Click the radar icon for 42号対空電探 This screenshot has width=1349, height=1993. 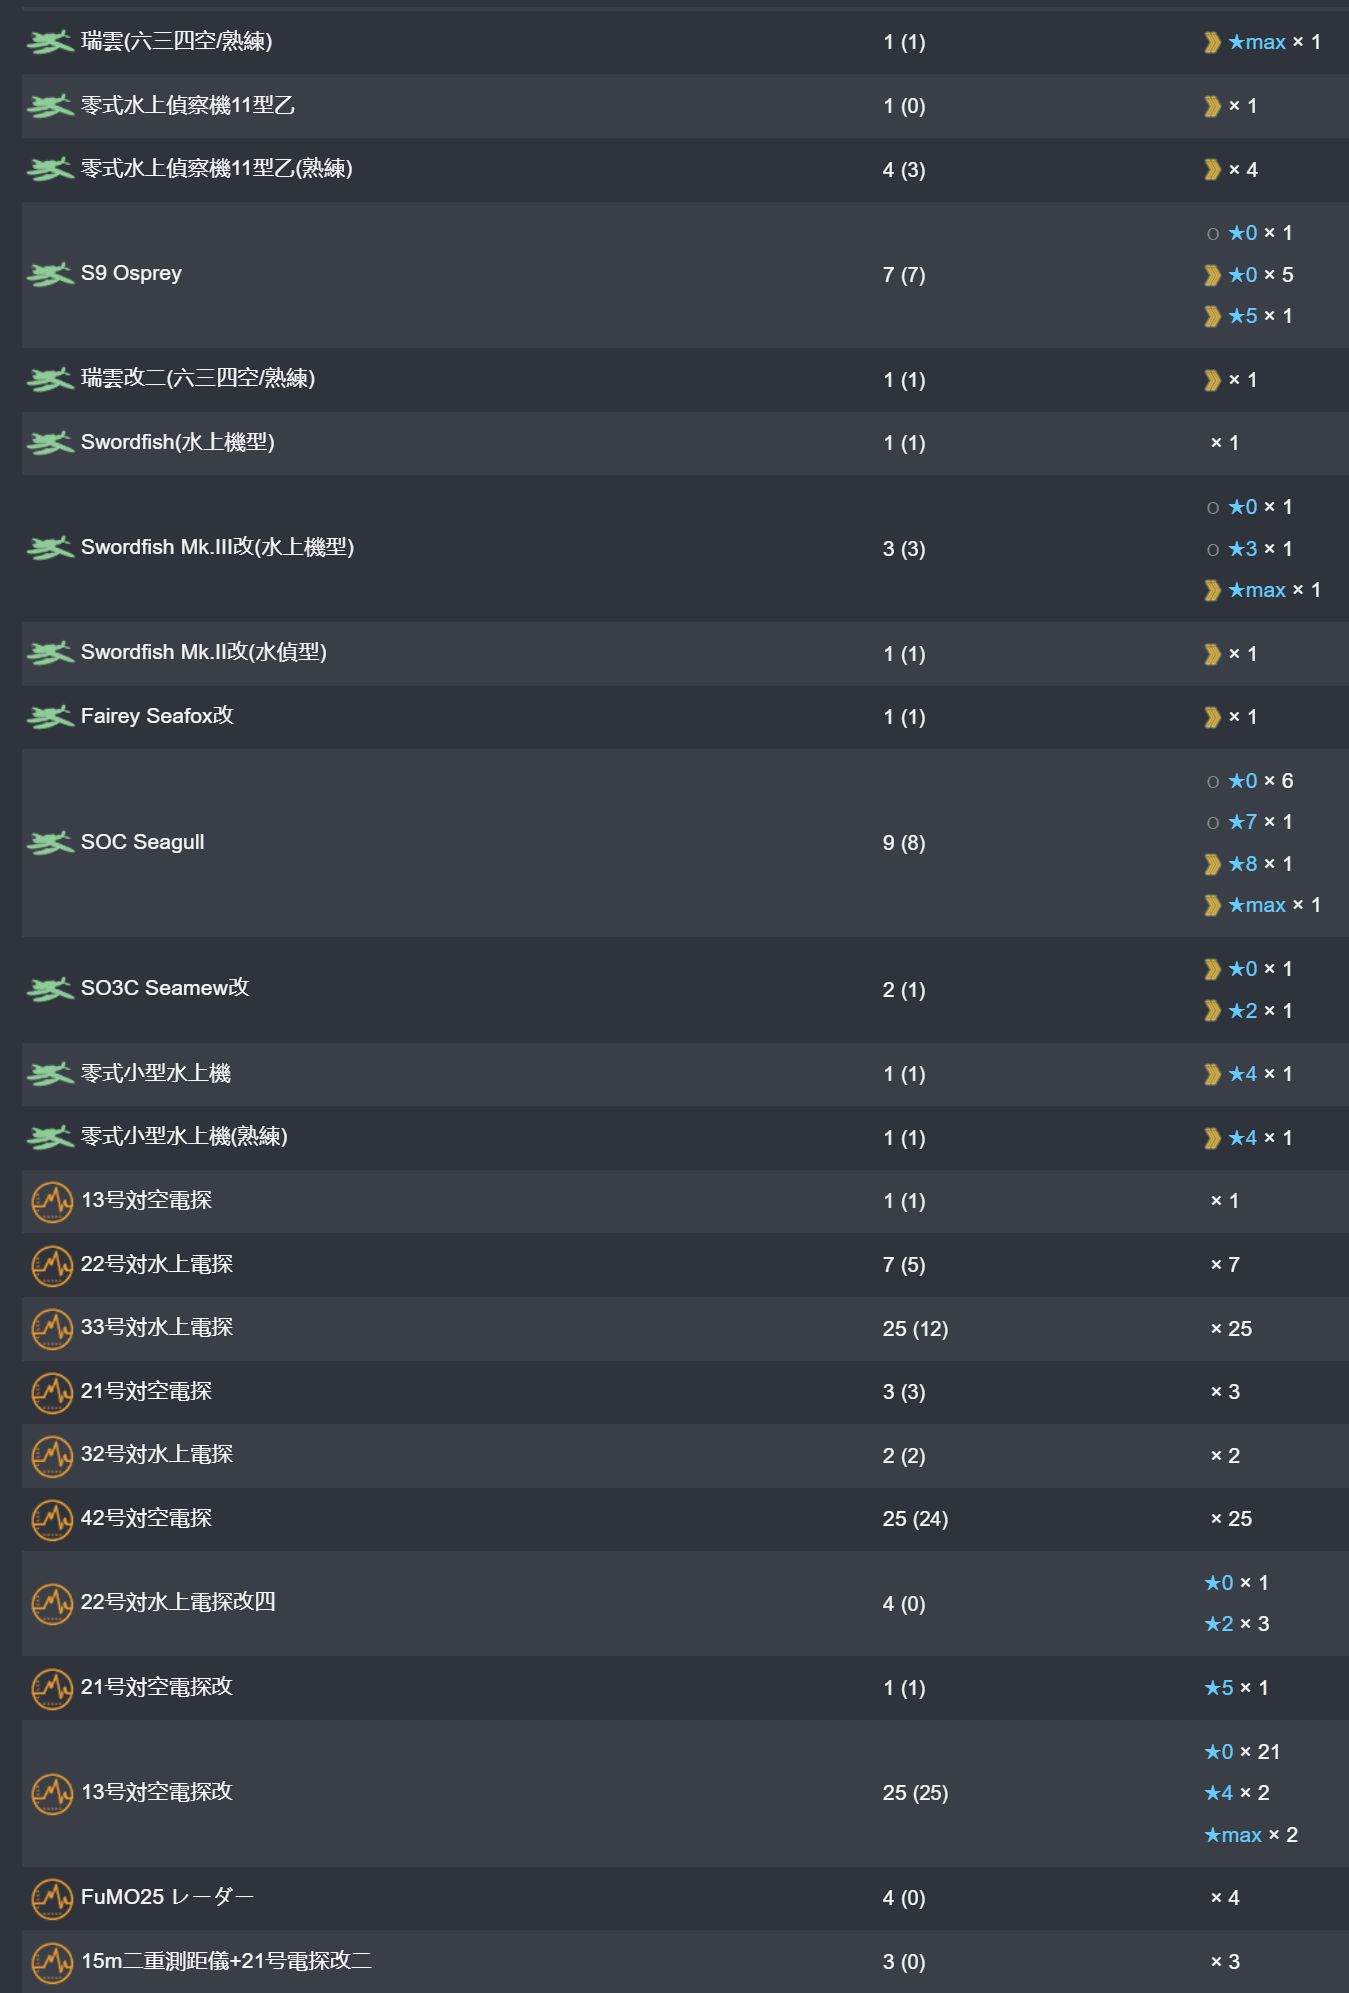point(52,1519)
